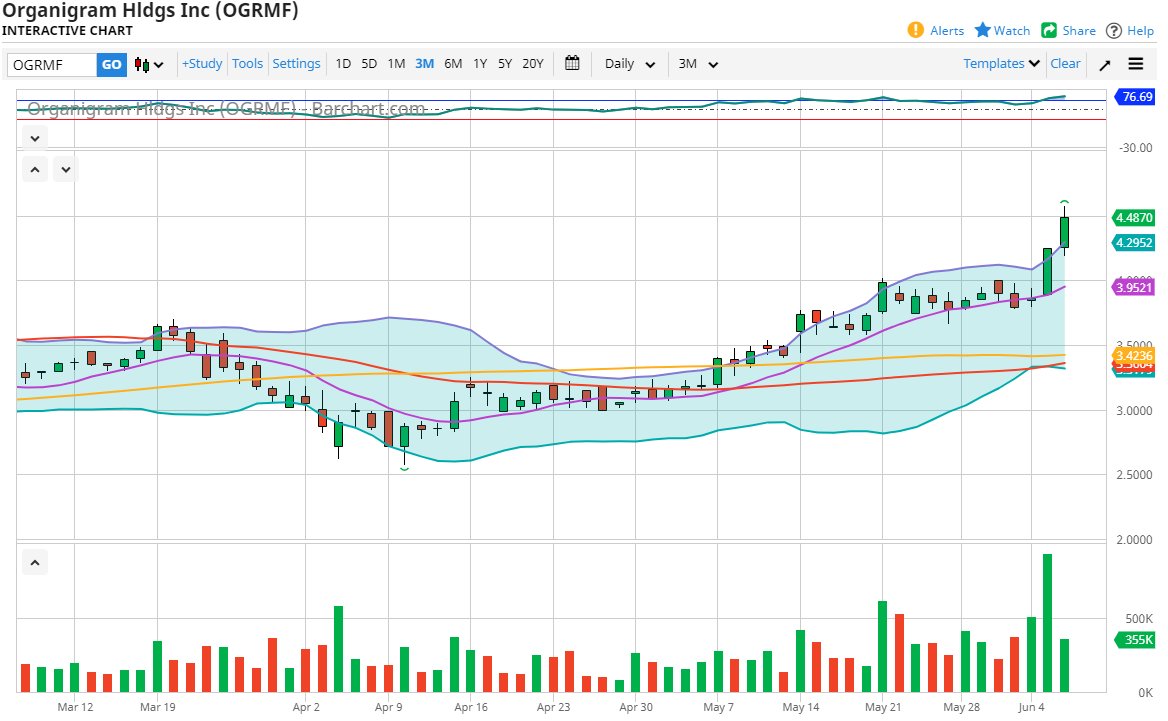This screenshot has width=1168, height=721.
Task: Click the OGRMF symbol input field
Action: pos(52,65)
